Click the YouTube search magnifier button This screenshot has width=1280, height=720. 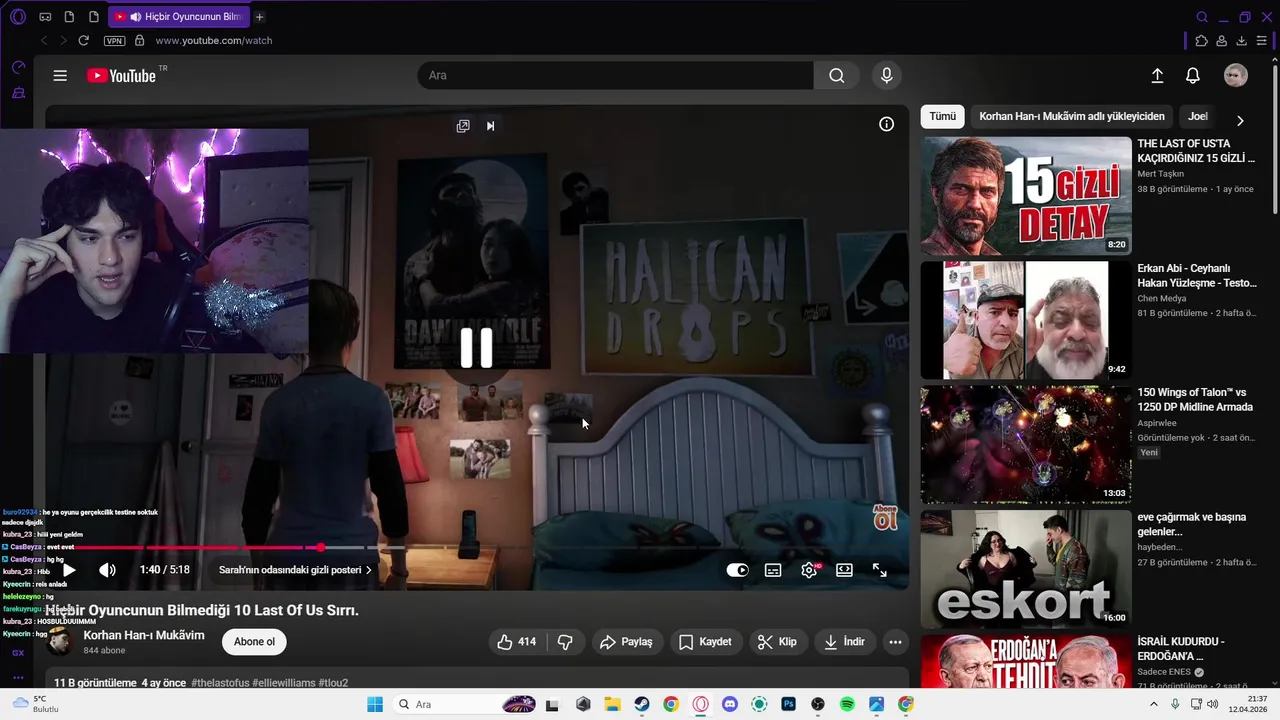click(837, 75)
